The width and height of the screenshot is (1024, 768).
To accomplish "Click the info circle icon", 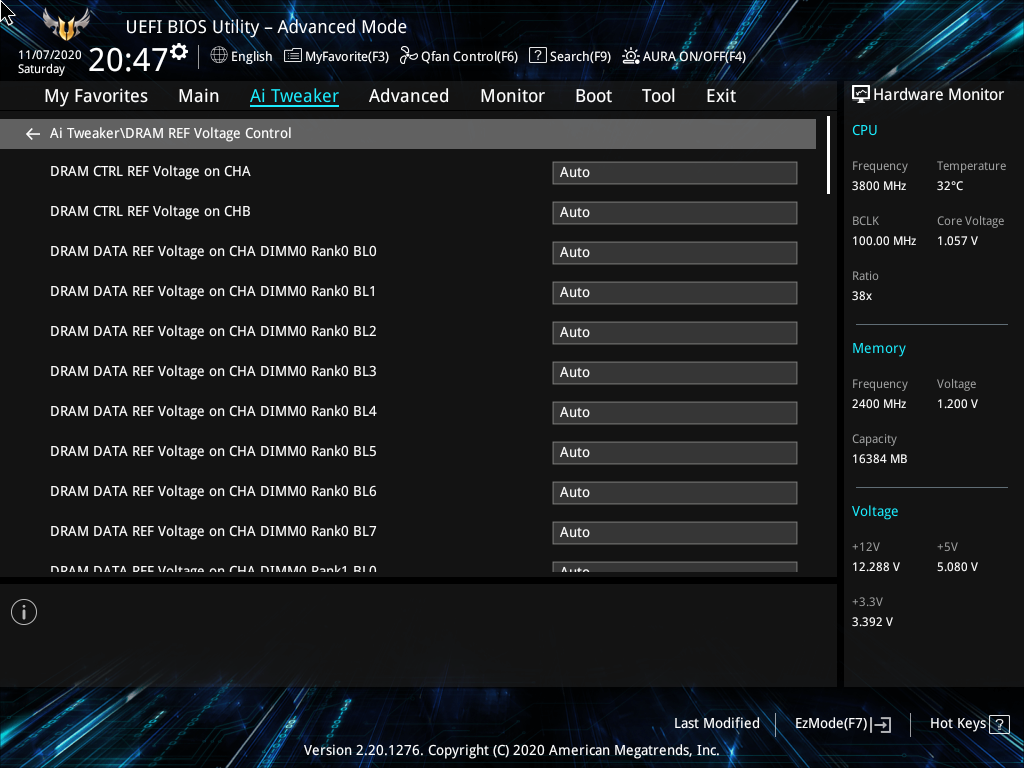I will (24, 612).
